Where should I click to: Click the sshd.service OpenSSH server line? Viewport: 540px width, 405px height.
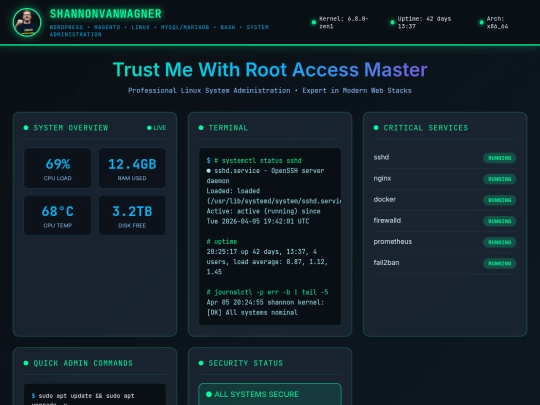265,176
